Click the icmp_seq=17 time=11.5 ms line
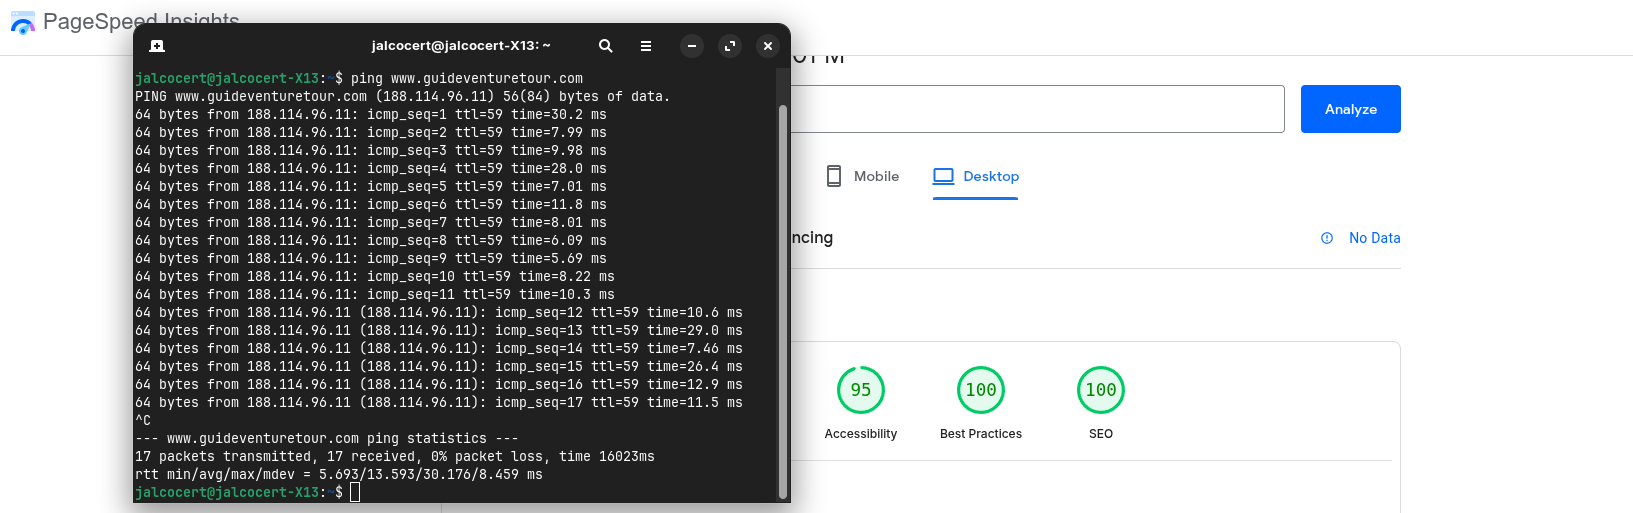This screenshot has height=513, width=1633. [439, 402]
